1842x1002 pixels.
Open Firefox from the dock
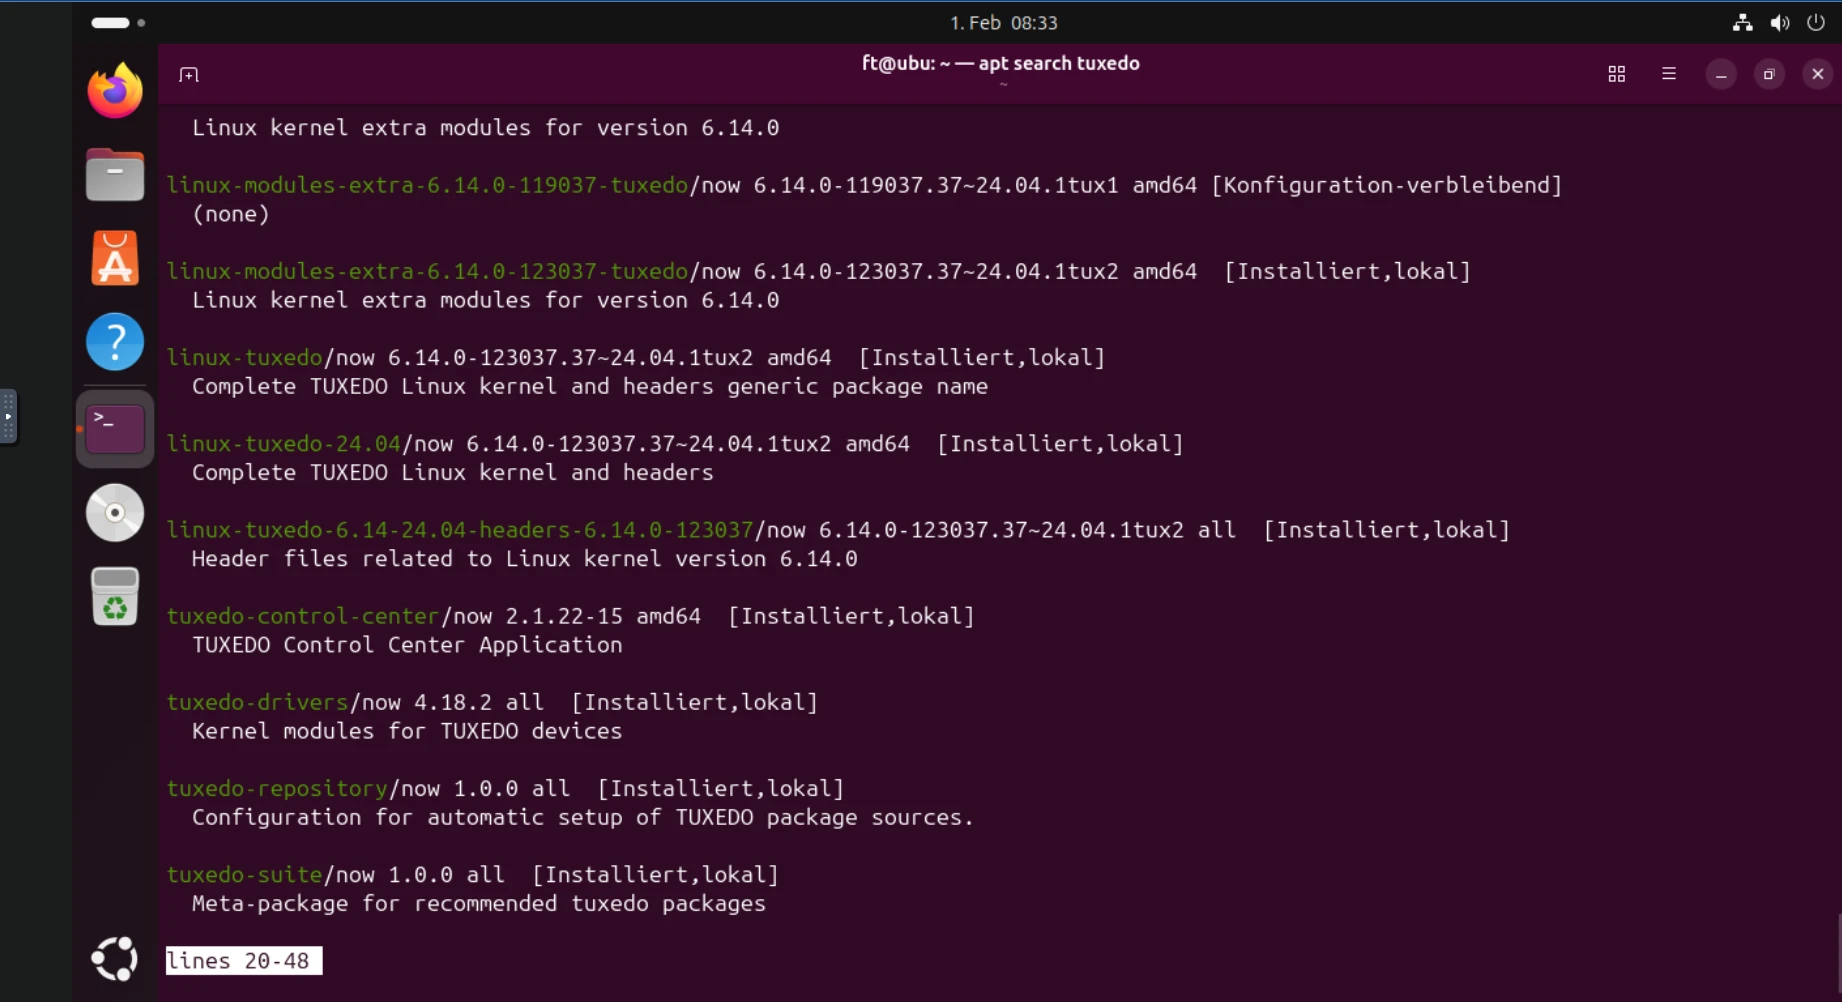click(x=115, y=91)
